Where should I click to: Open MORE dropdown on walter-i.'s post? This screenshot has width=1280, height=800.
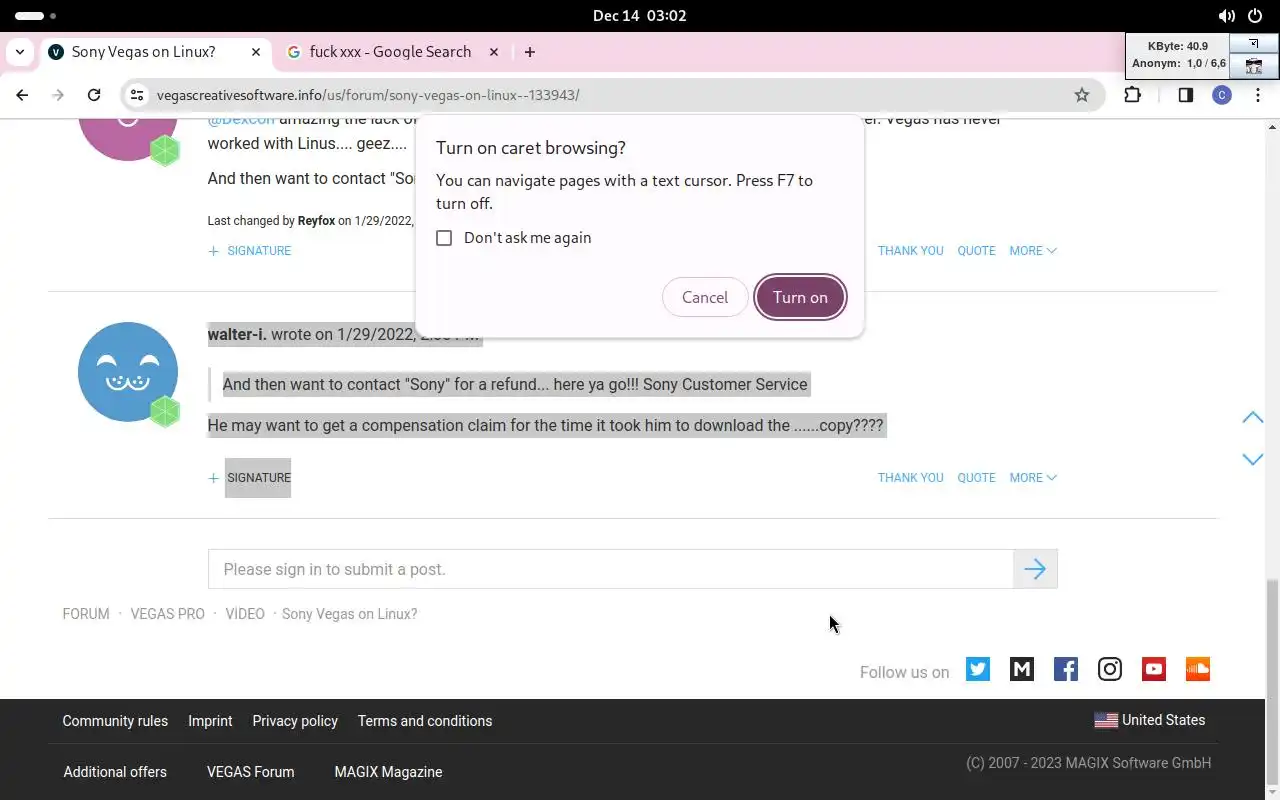click(1033, 478)
